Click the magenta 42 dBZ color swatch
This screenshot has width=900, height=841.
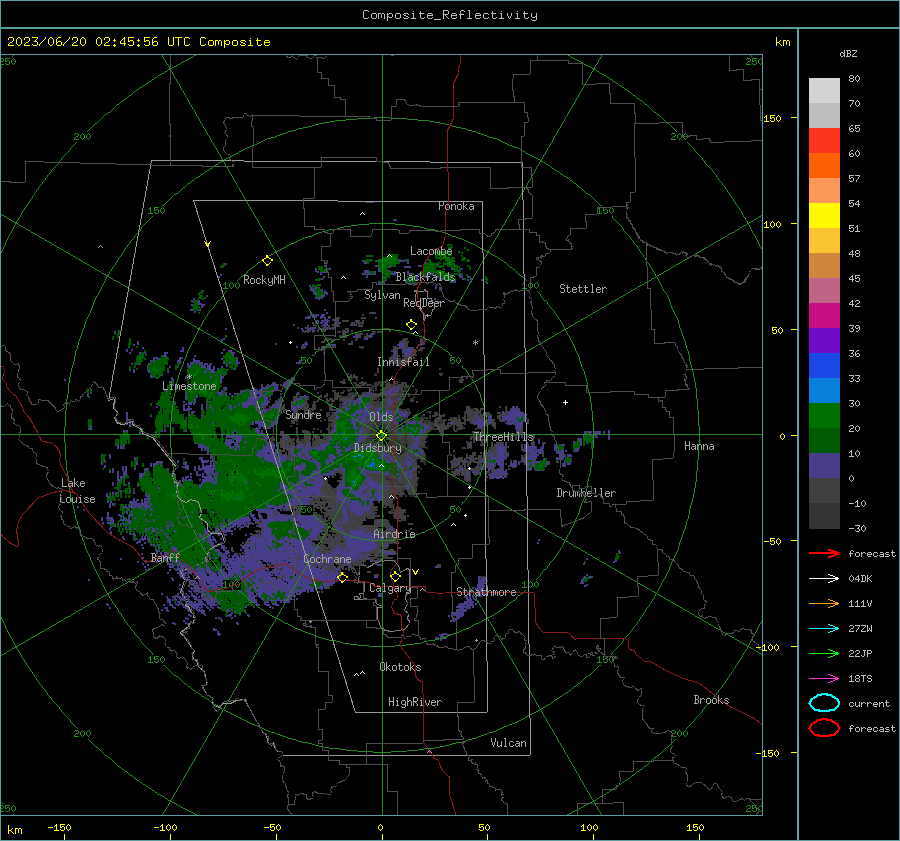(824, 316)
